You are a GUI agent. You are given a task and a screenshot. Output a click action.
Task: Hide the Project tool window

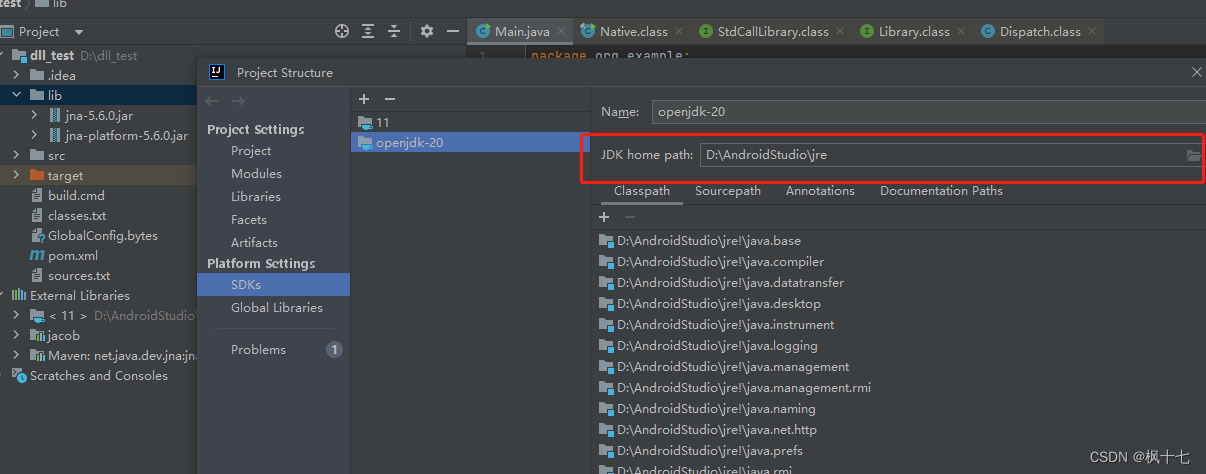tap(453, 31)
